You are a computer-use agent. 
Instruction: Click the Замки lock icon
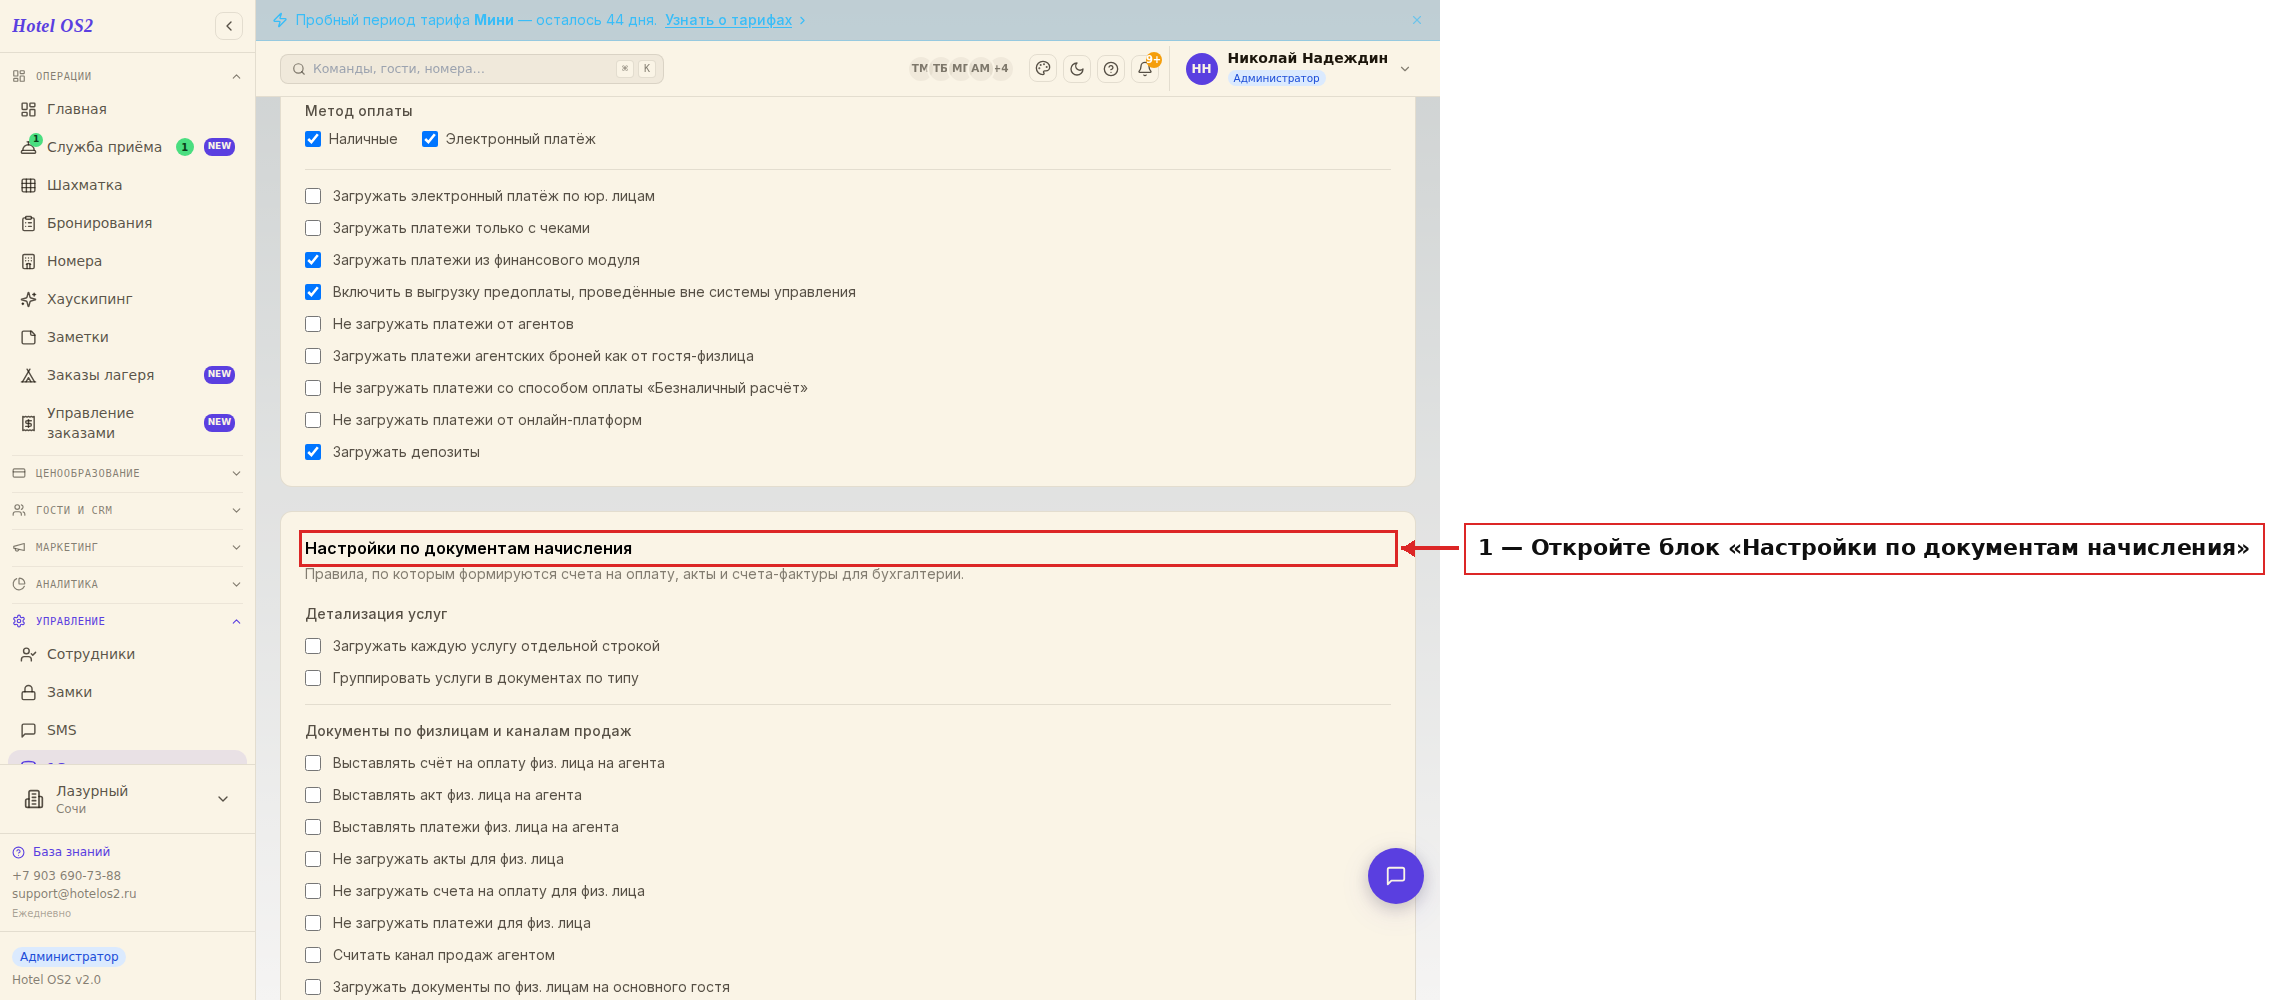coord(29,692)
